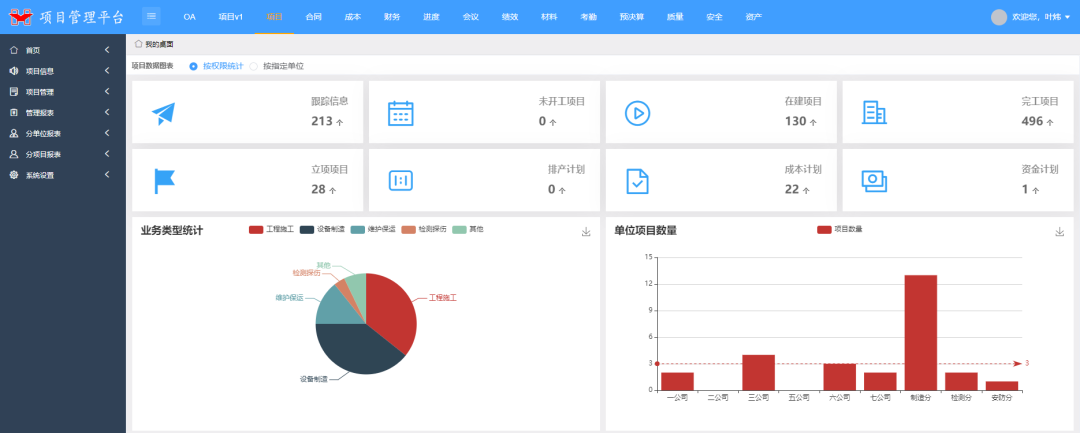Select the 按指定单位 radio option

[254, 66]
